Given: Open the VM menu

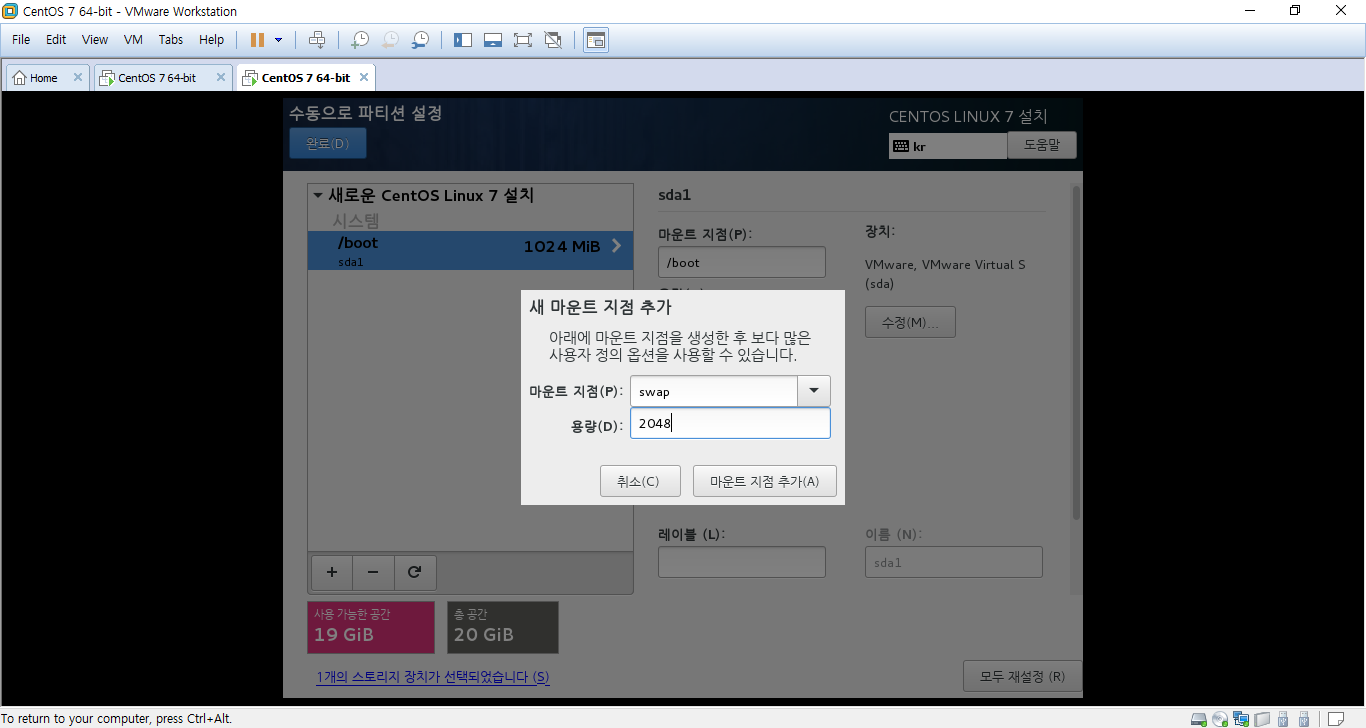Looking at the screenshot, I should (133, 40).
